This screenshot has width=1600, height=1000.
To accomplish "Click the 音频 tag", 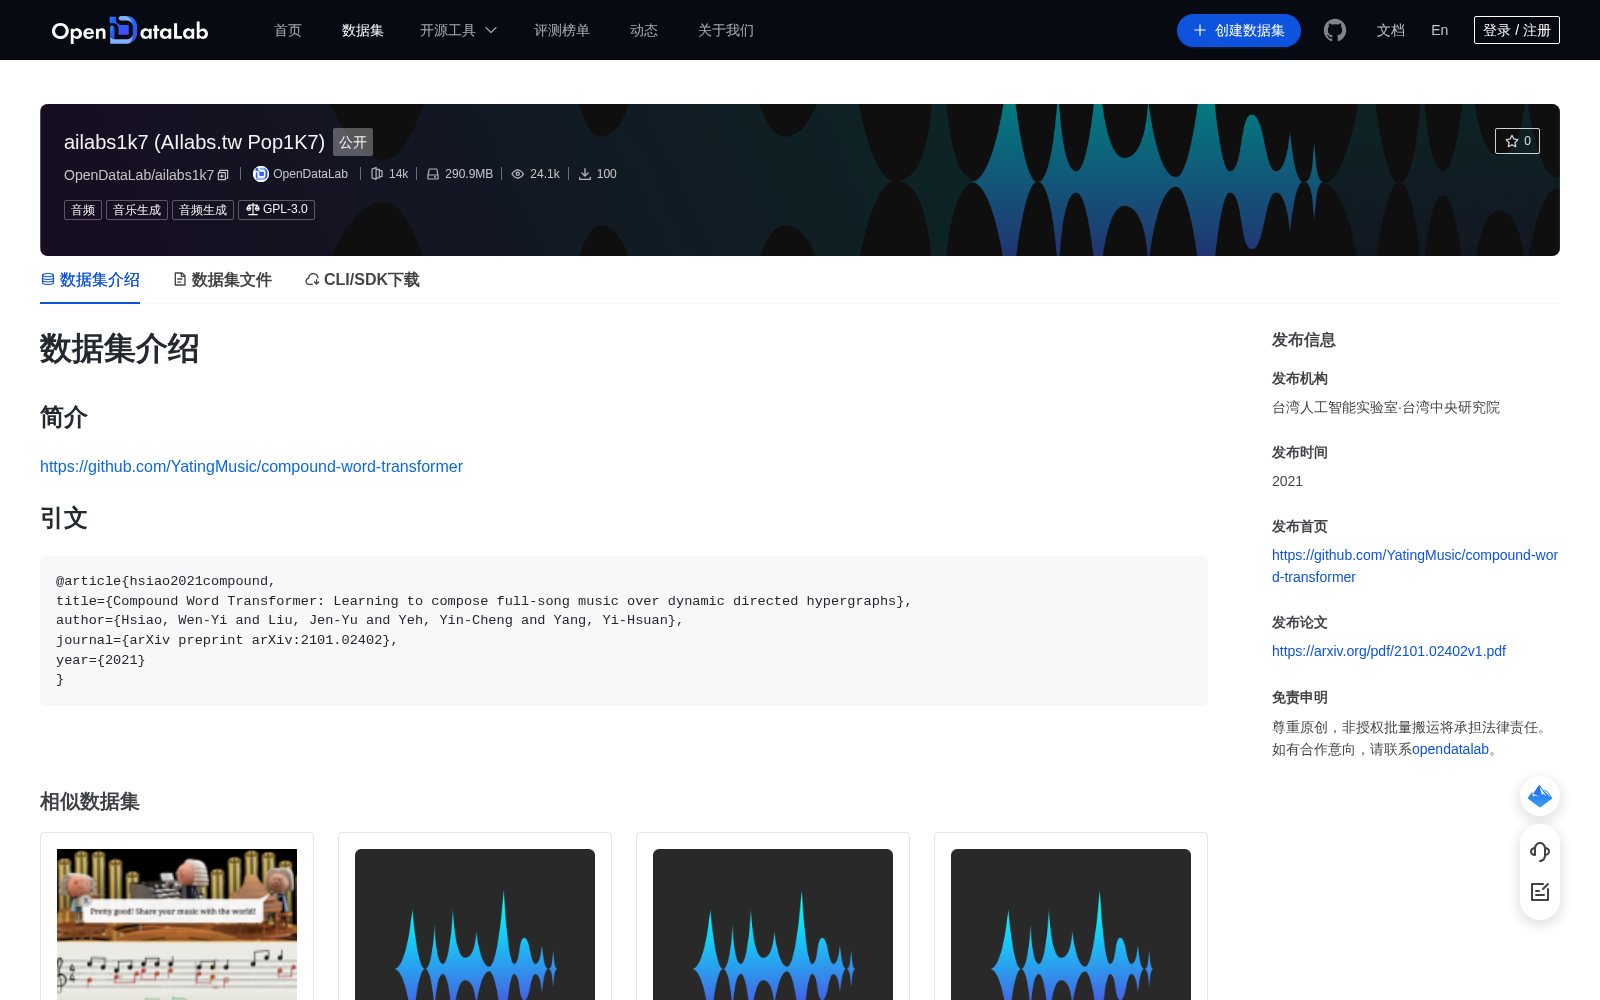I will pos(83,210).
